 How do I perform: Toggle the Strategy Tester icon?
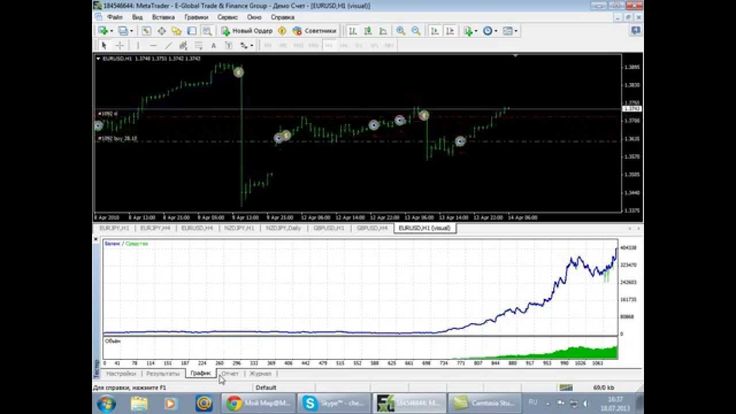coord(207,31)
